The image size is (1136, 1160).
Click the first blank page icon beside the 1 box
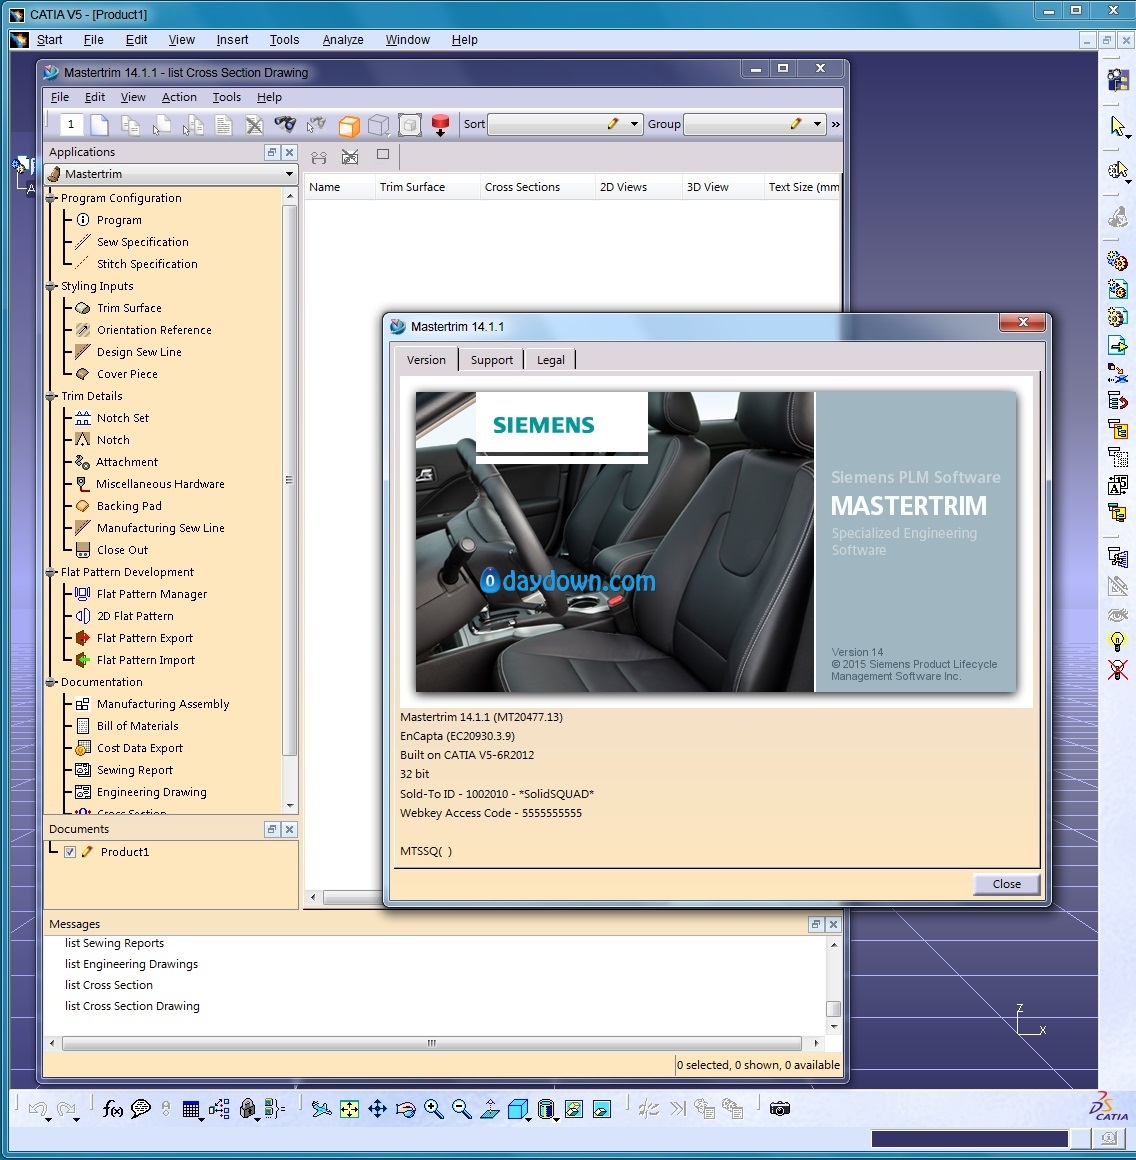pyautogui.click(x=99, y=125)
